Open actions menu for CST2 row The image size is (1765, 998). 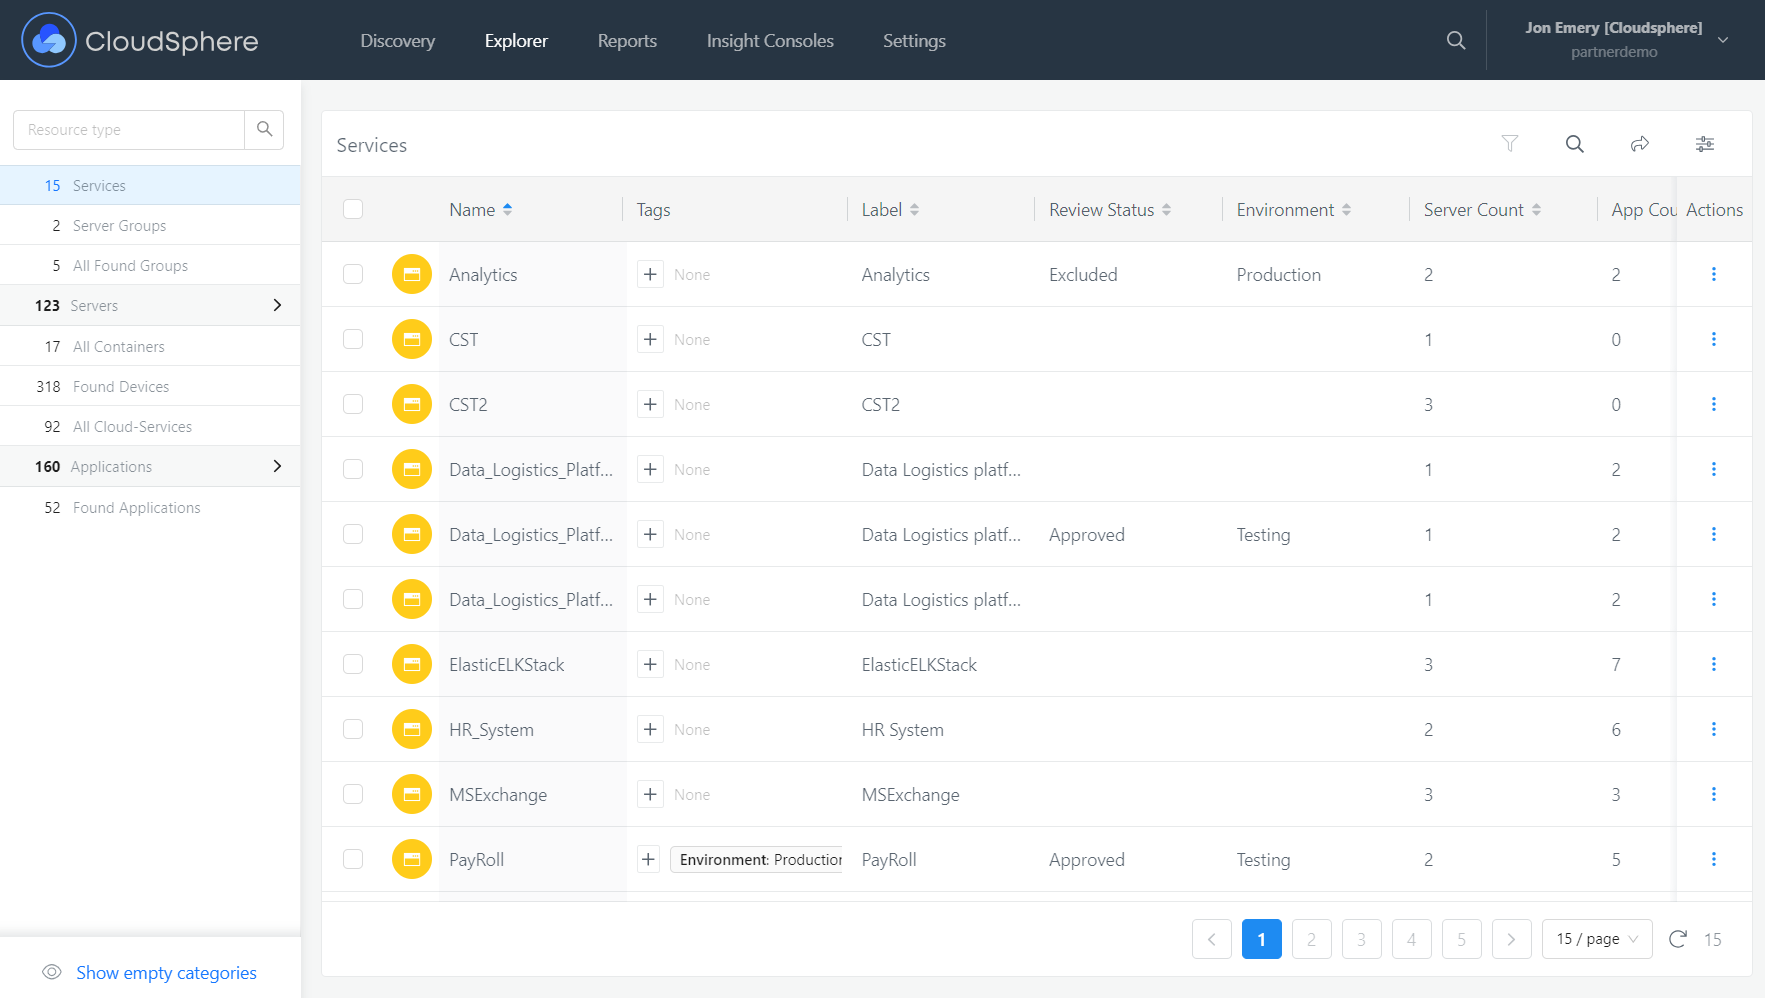[x=1713, y=404]
